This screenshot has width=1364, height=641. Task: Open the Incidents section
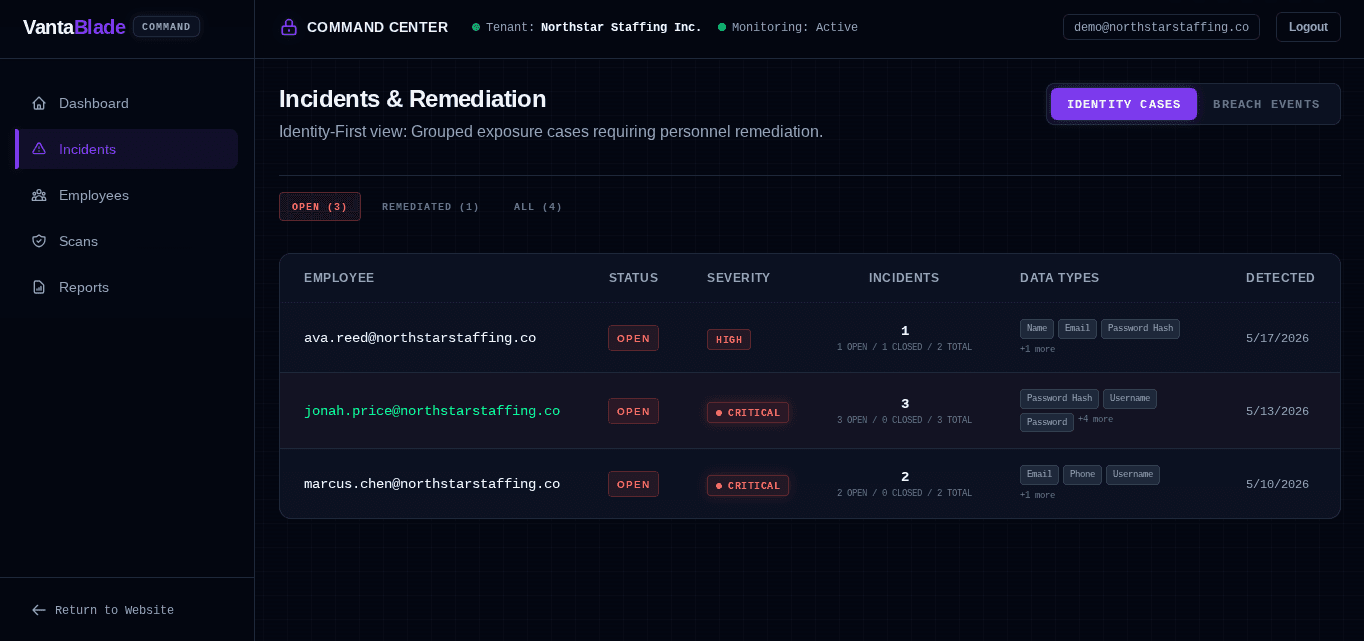pos(127,149)
